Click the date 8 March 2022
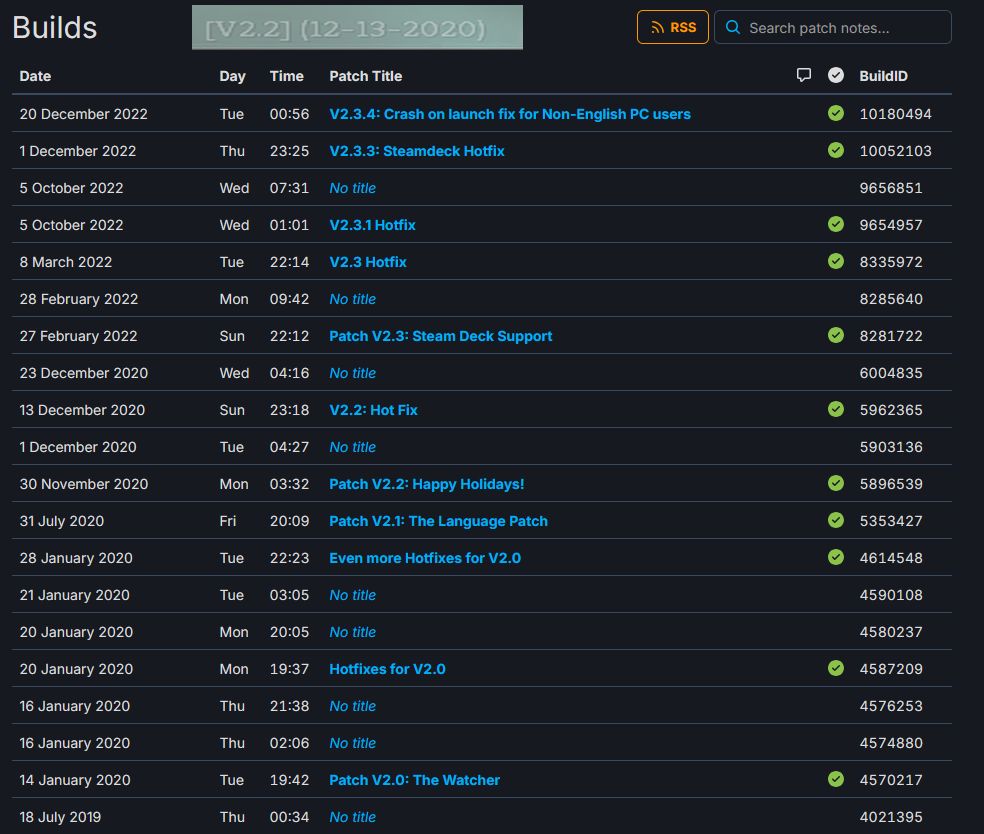This screenshot has height=834, width=984. coord(66,262)
